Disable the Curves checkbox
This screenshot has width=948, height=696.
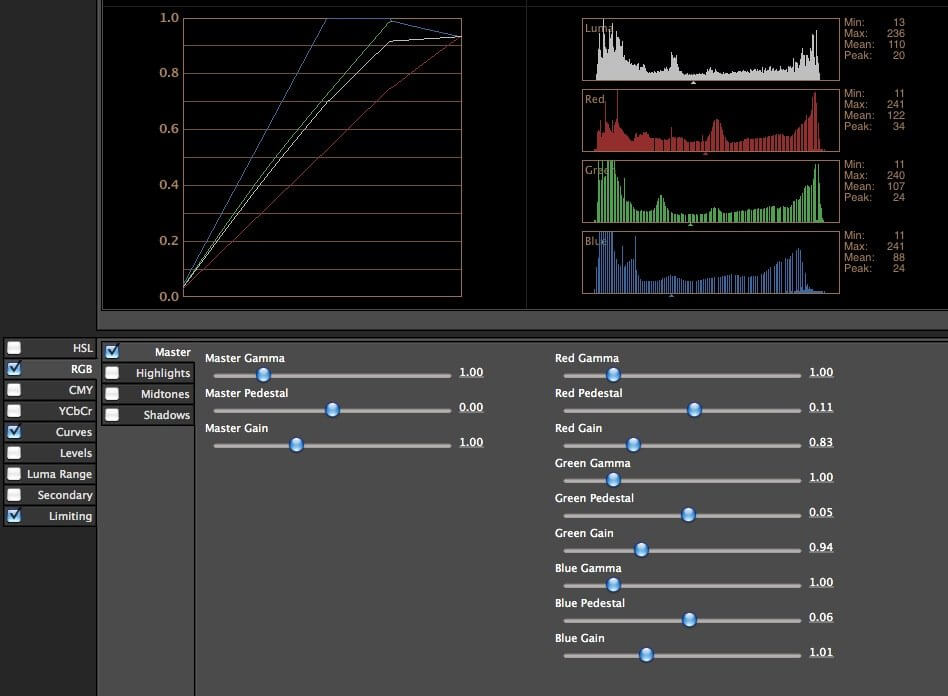(14, 432)
